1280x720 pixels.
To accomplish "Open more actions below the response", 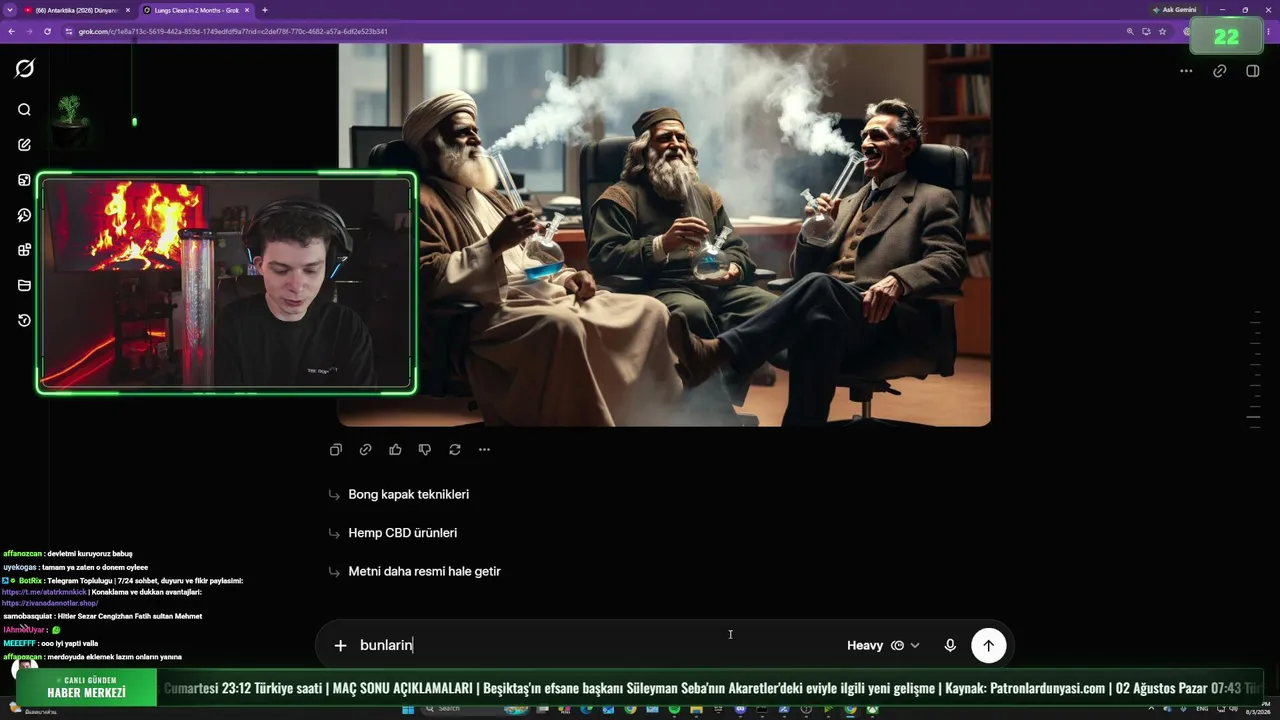I will [484, 450].
